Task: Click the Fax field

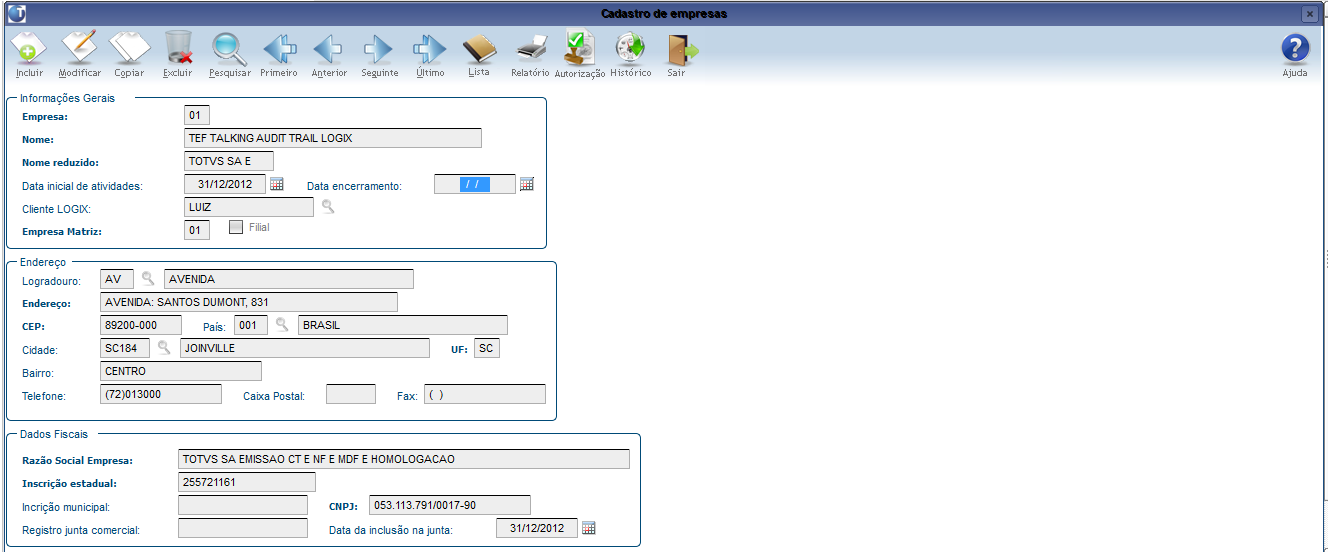Action: pyautogui.click(x=485, y=394)
